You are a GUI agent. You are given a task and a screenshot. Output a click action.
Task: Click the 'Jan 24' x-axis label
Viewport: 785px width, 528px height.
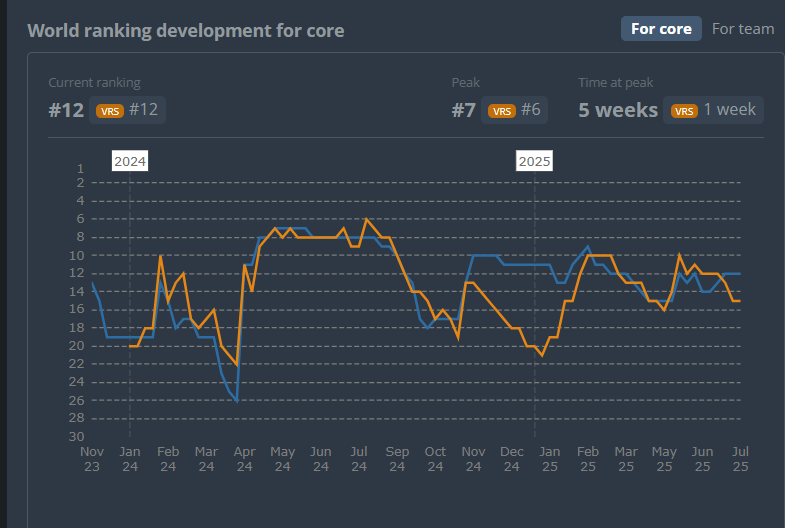coord(130,459)
